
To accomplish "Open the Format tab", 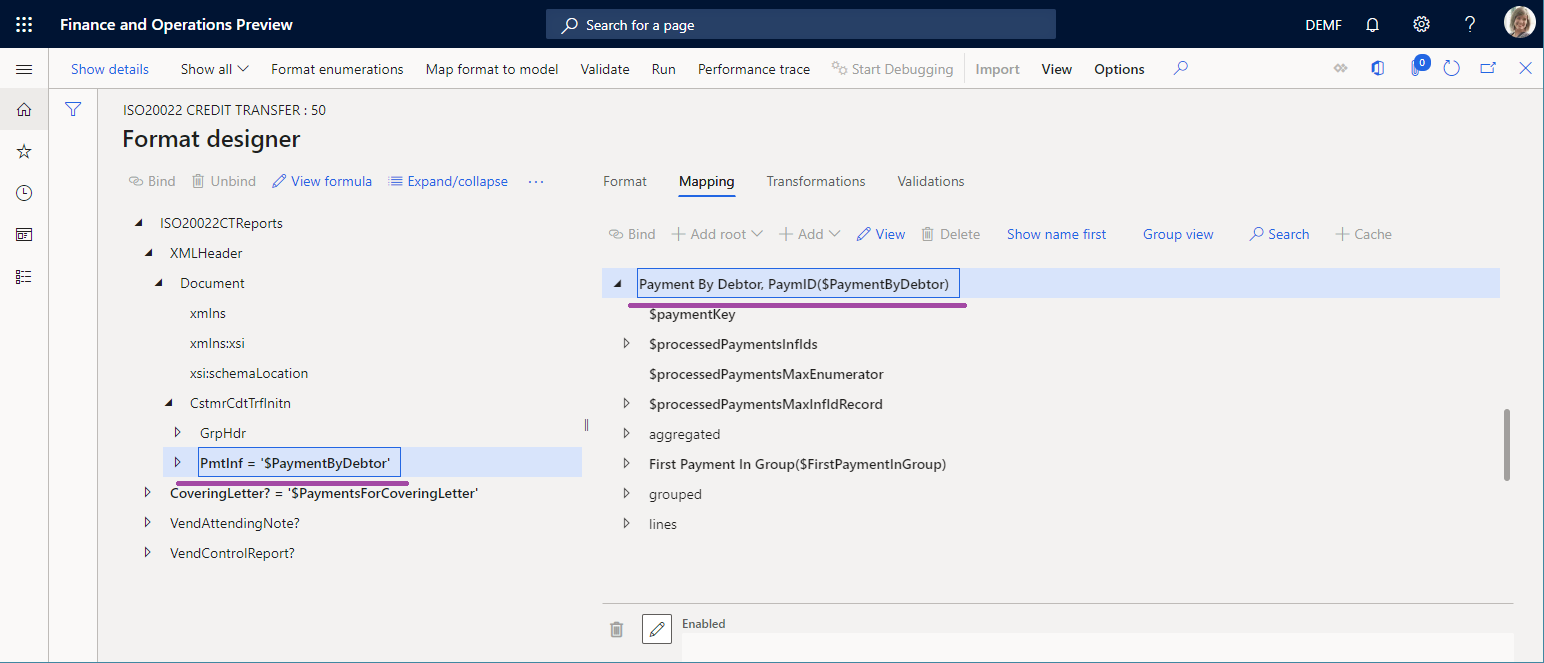I will pos(624,181).
